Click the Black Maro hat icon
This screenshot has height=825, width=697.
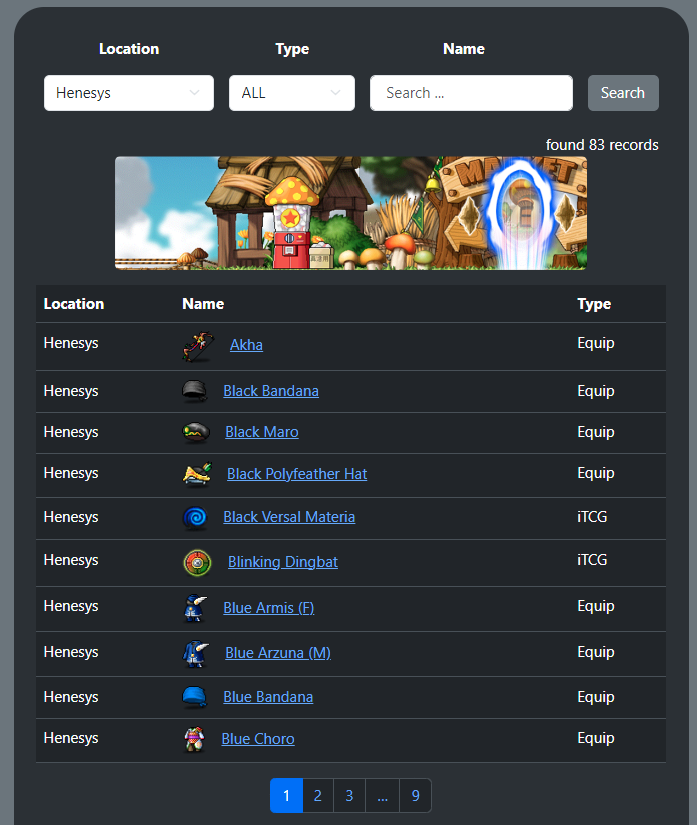point(196,432)
